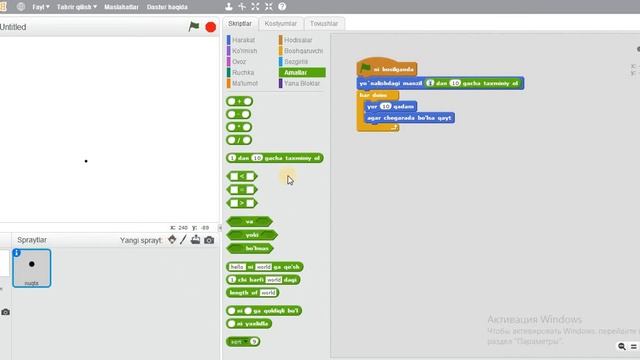Open block help question mark tool

tap(282, 6)
